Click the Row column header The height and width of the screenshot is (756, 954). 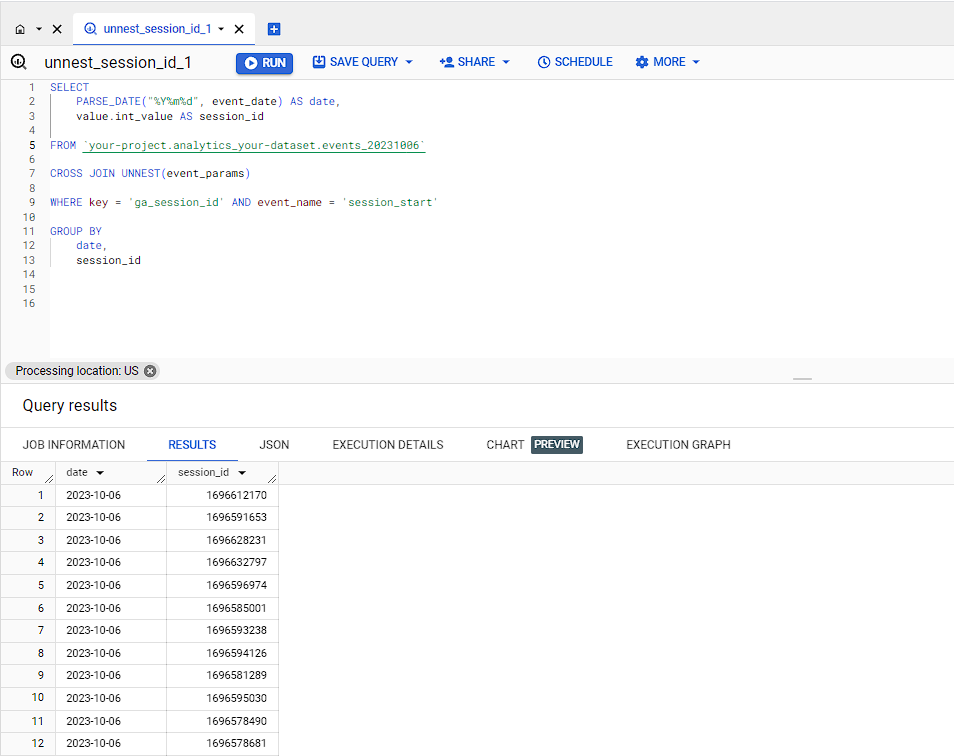[x=23, y=473]
